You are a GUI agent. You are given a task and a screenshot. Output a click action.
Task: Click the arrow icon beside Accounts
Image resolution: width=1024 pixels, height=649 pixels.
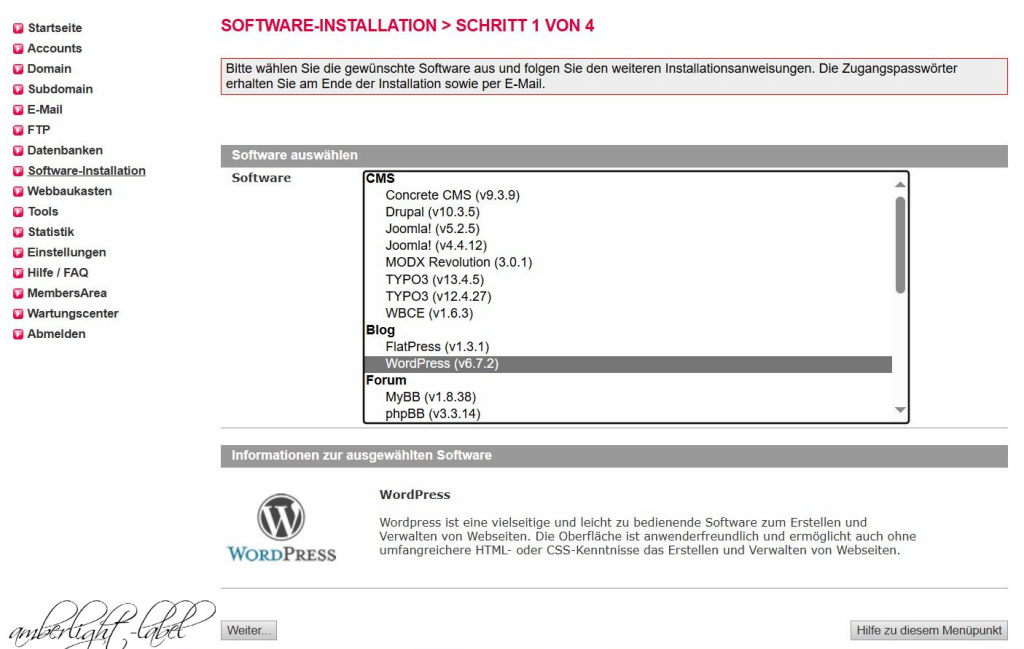[18, 48]
